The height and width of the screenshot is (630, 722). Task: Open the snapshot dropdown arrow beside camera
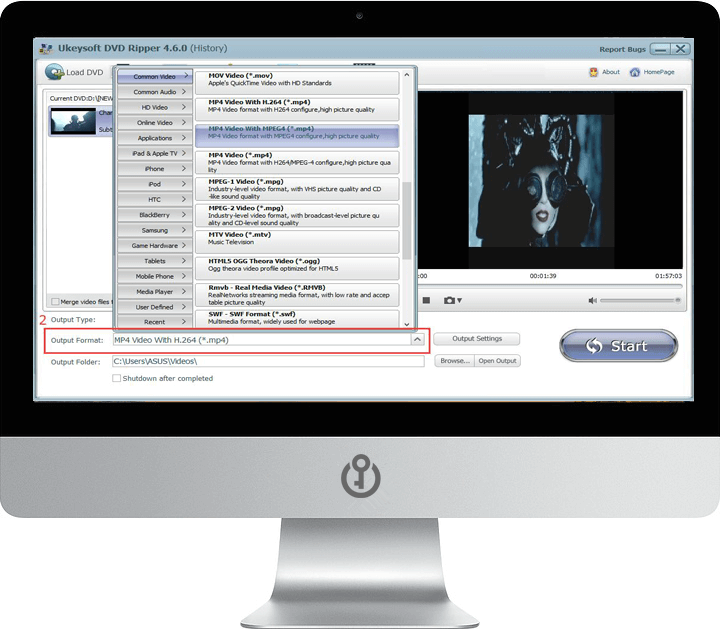(459, 300)
